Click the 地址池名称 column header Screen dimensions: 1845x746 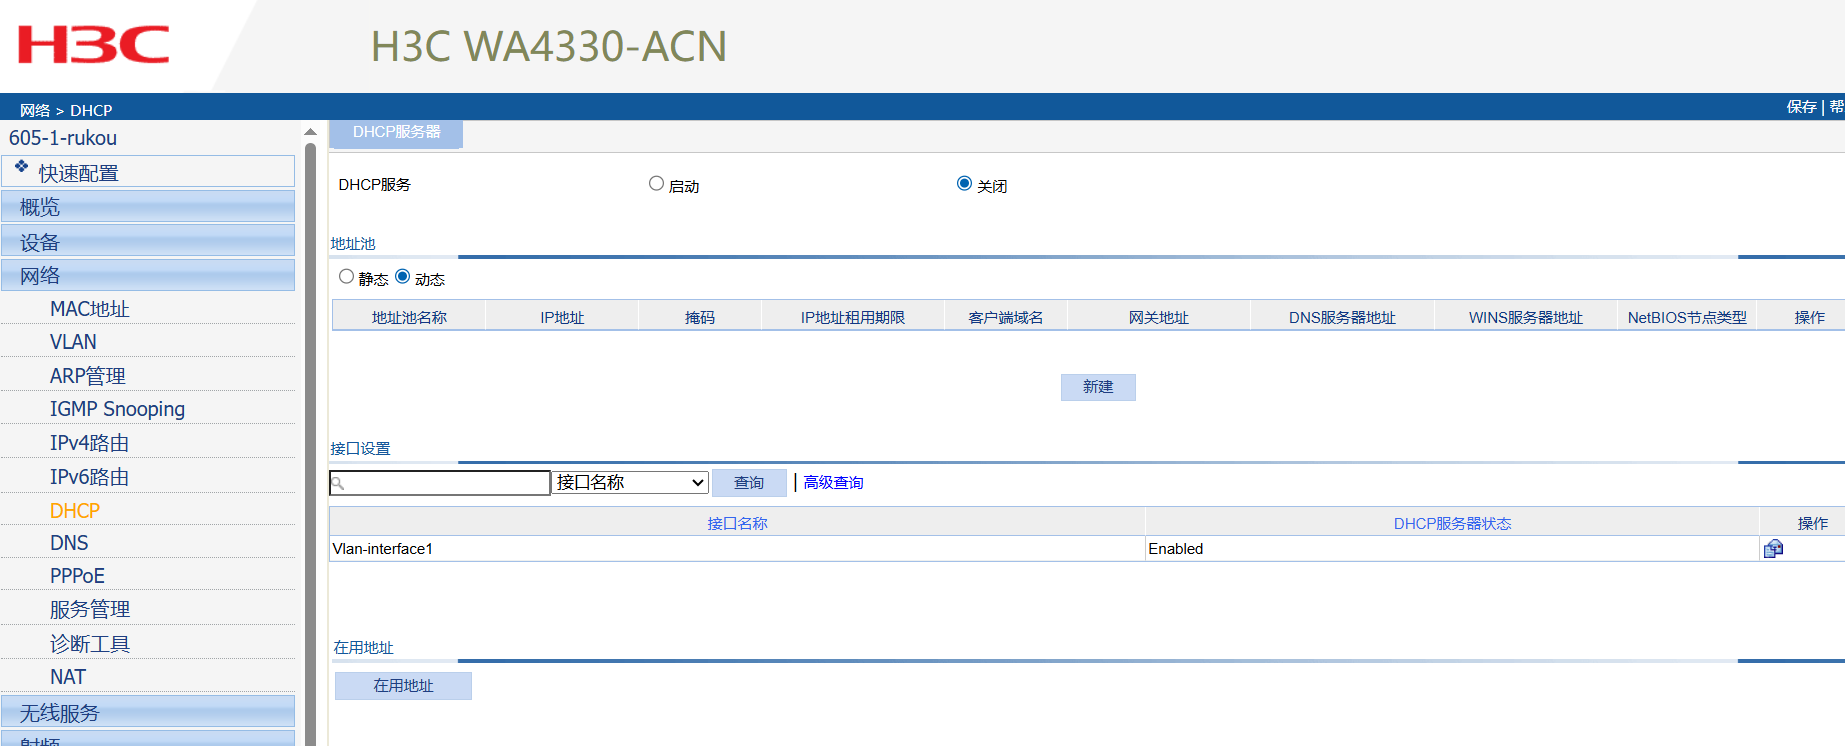[x=409, y=317]
